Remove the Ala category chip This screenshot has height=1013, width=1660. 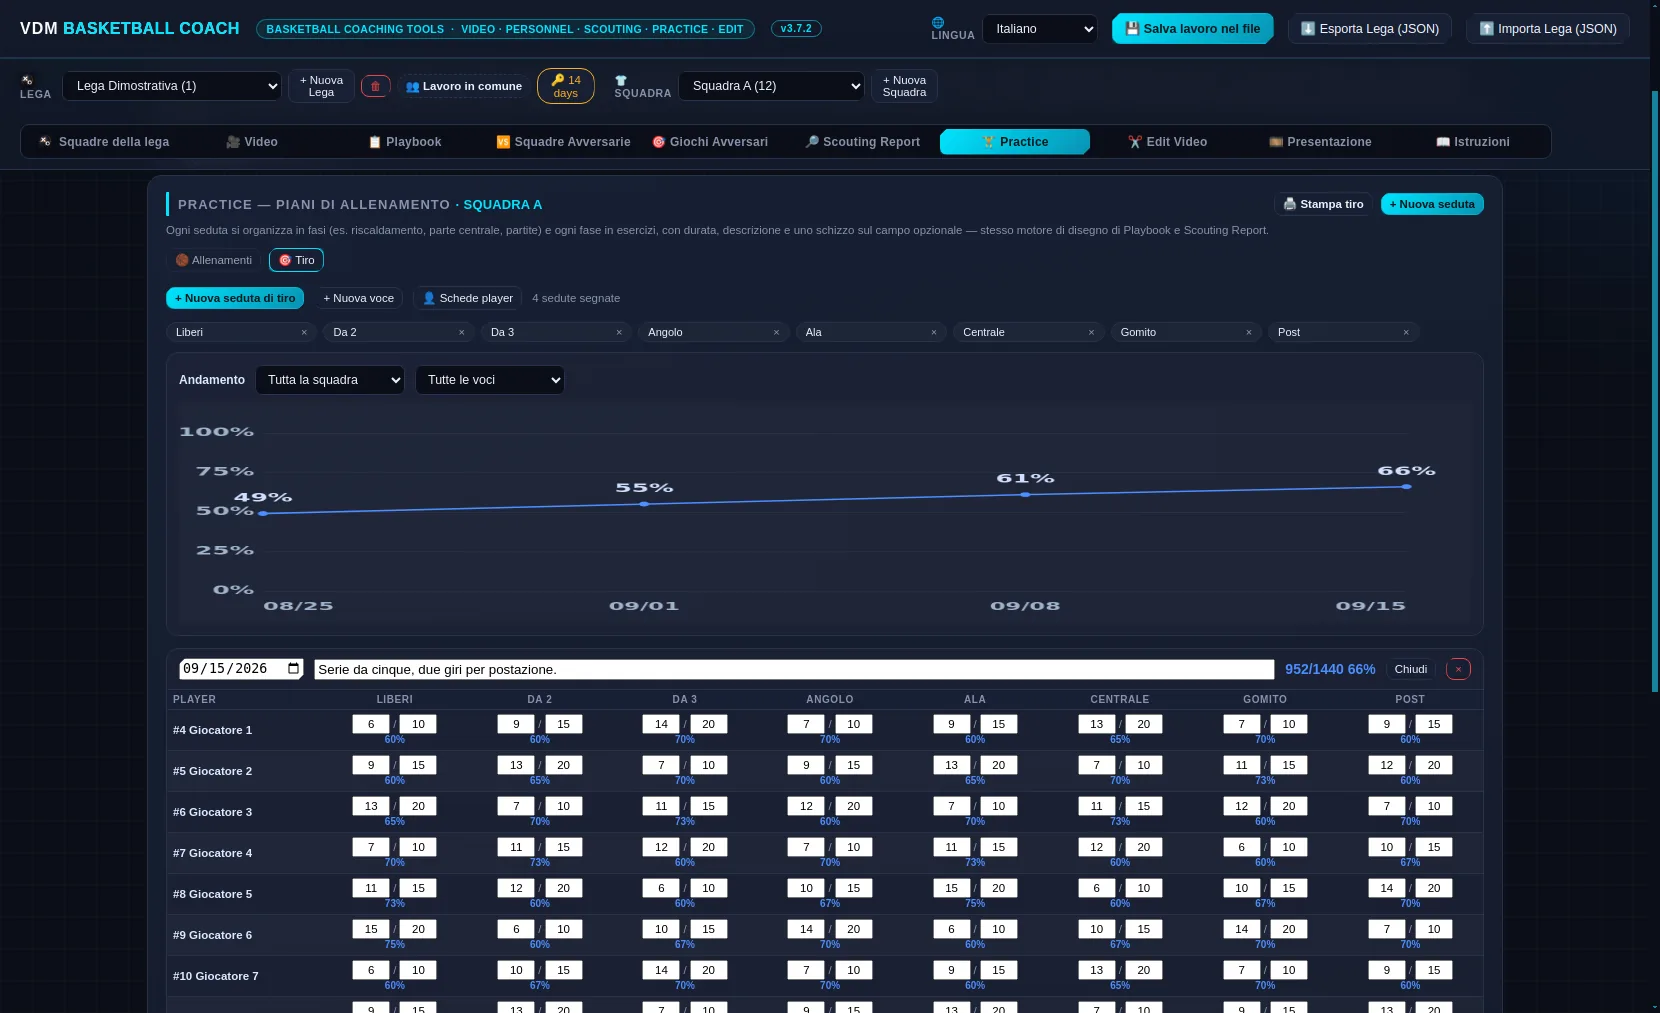934,332
